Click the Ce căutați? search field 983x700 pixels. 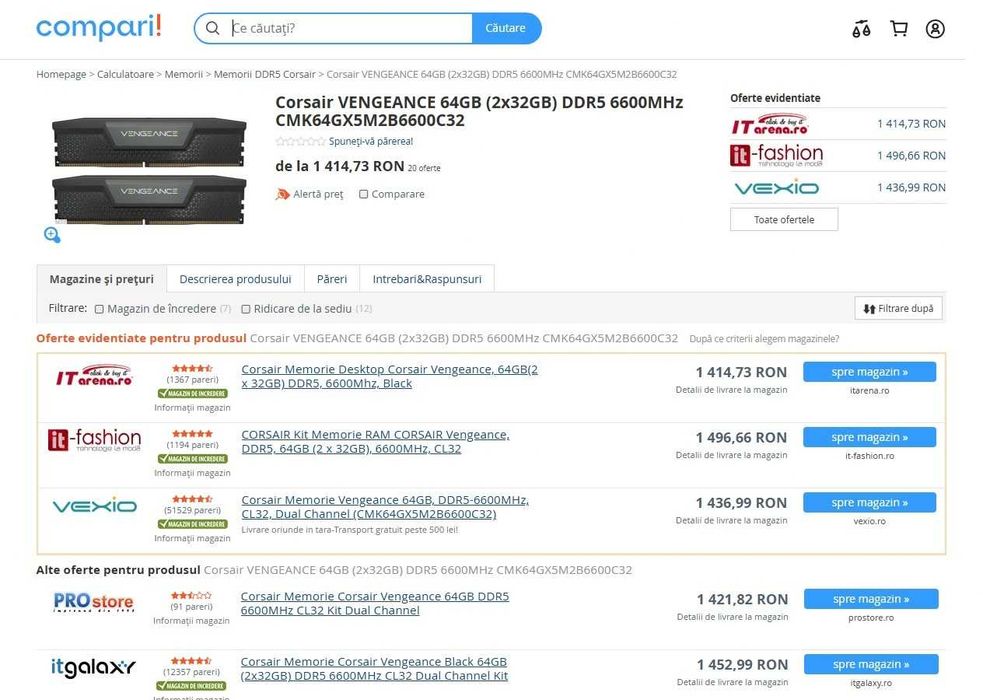[x=350, y=28]
